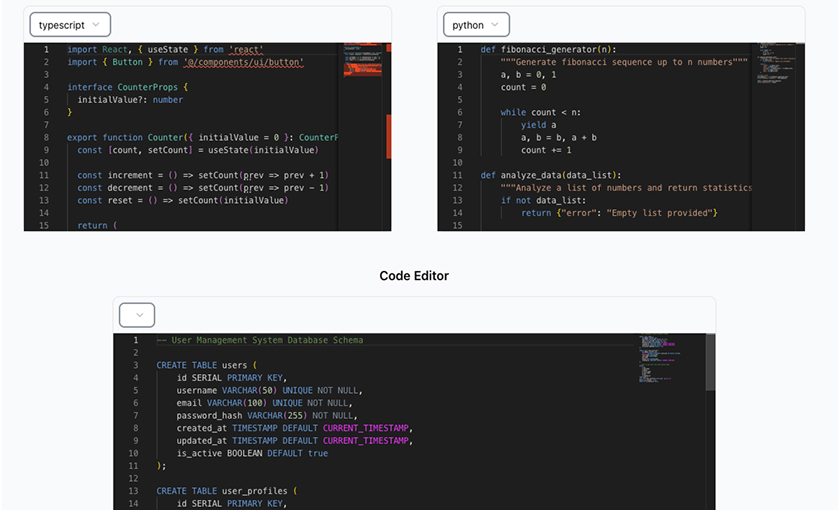
Task: Open the python language dropdown
Action: click(x=476, y=25)
